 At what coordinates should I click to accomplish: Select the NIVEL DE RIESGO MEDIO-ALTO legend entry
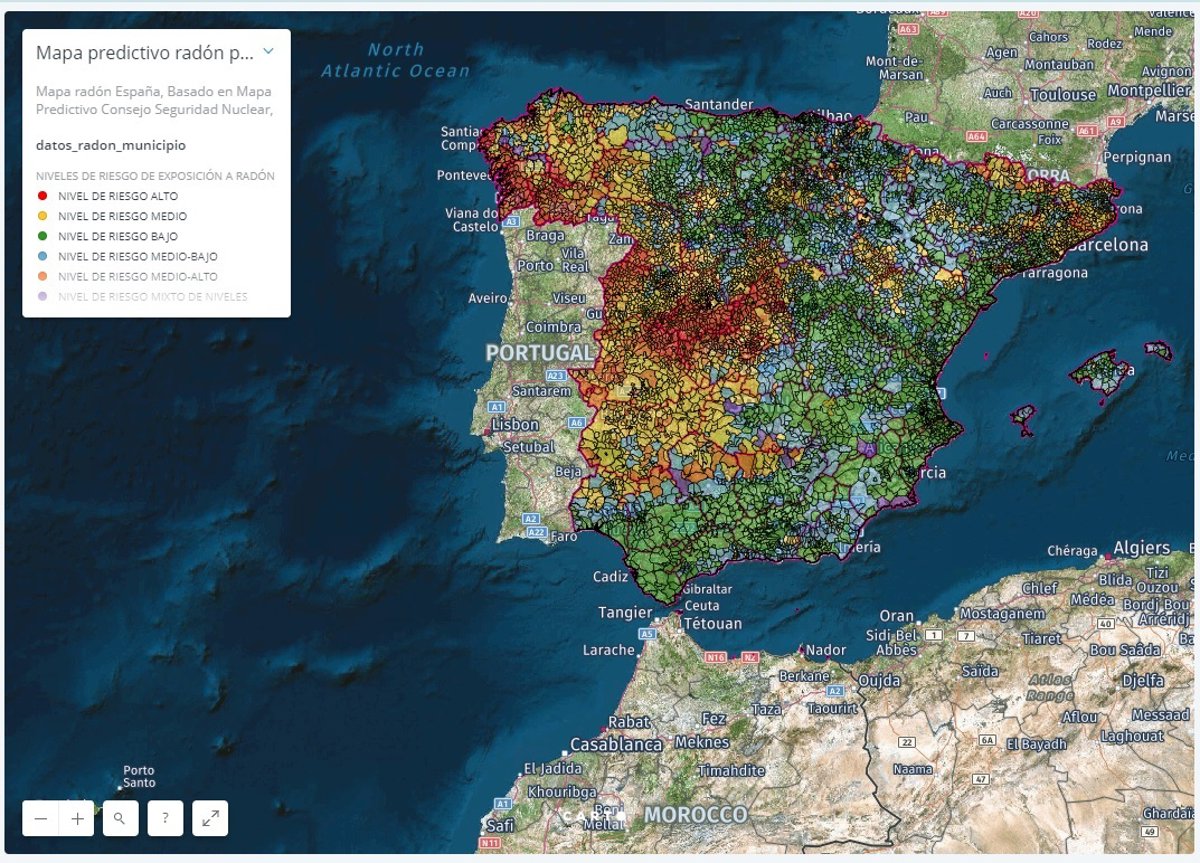click(x=137, y=276)
